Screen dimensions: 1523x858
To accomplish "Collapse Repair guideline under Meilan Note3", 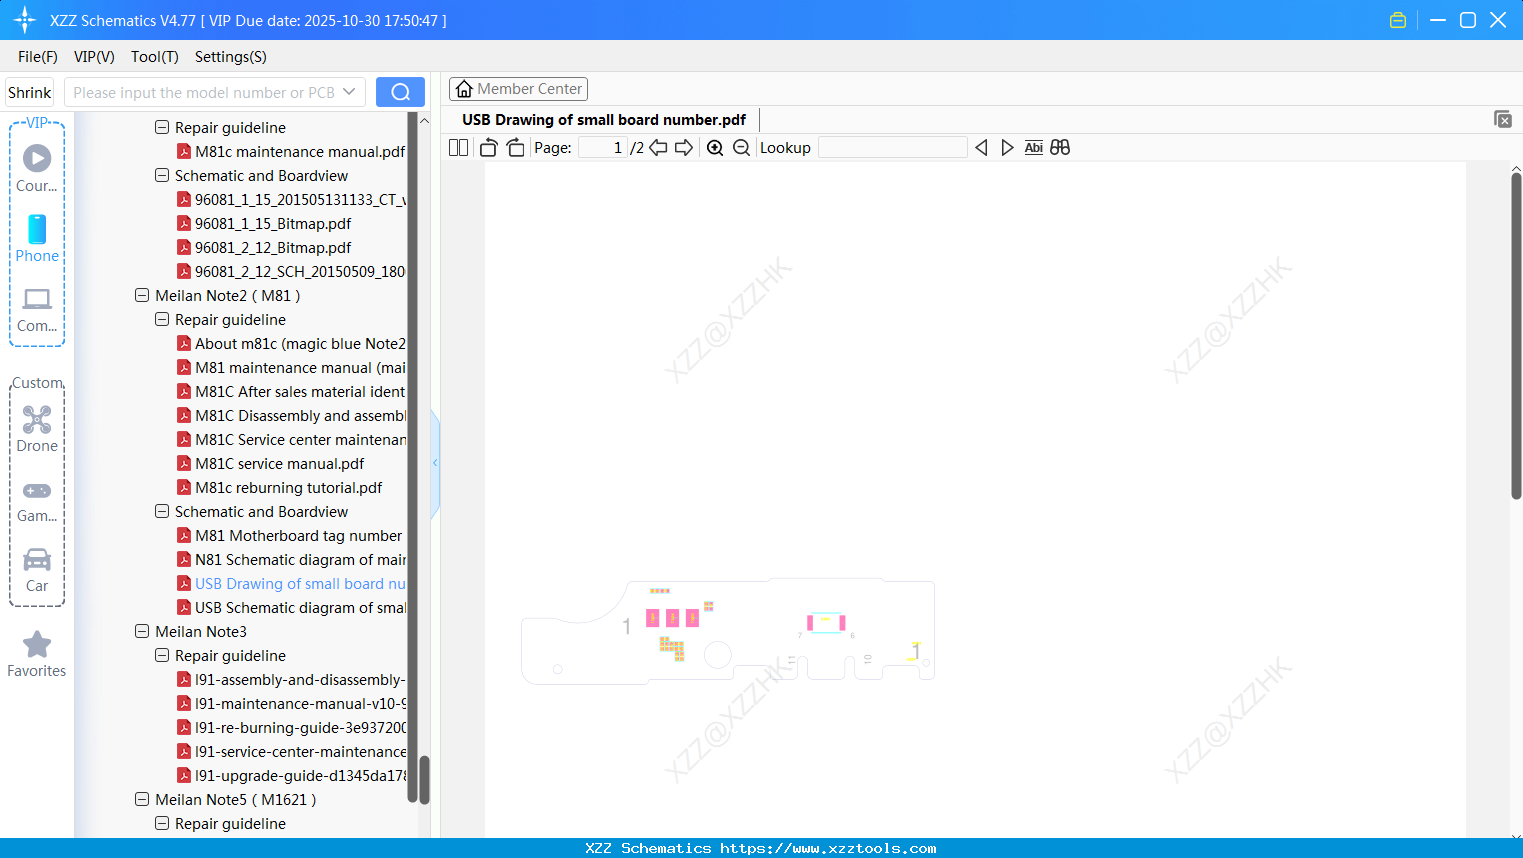I will (x=162, y=655).
